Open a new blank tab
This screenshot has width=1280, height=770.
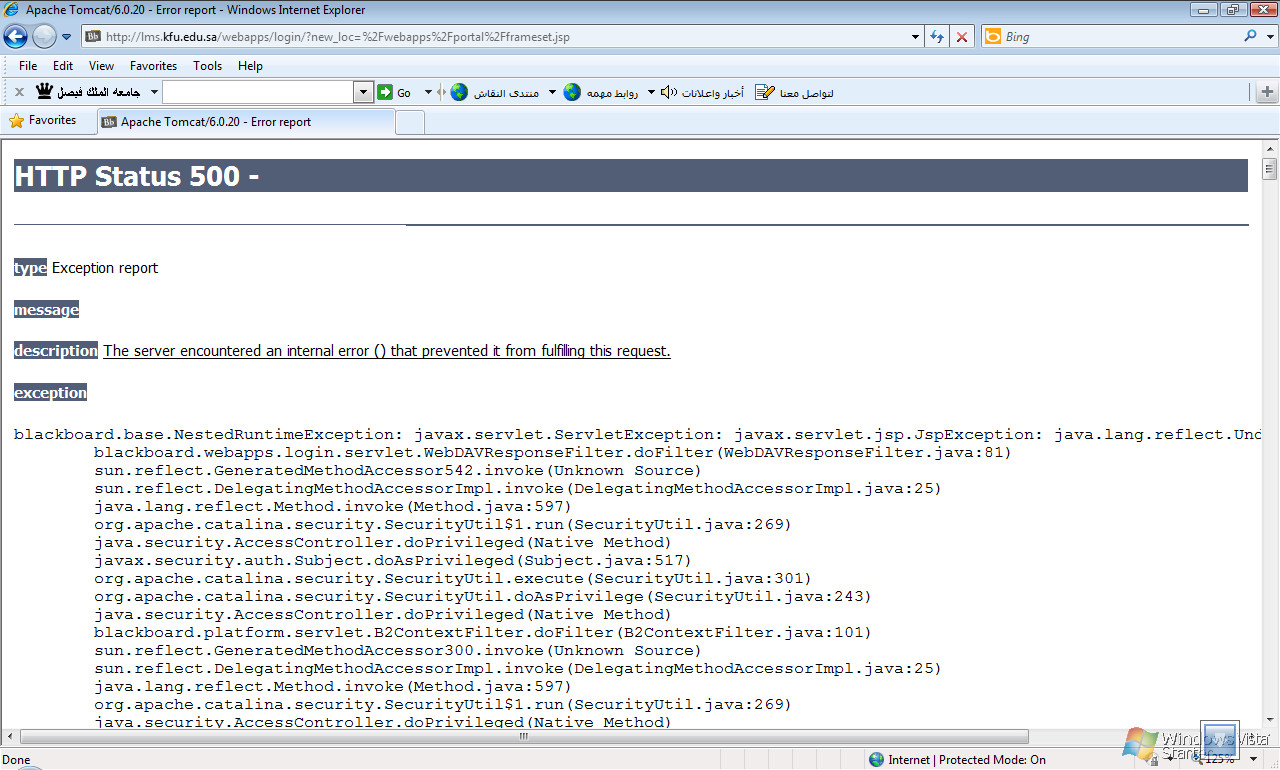click(x=410, y=122)
